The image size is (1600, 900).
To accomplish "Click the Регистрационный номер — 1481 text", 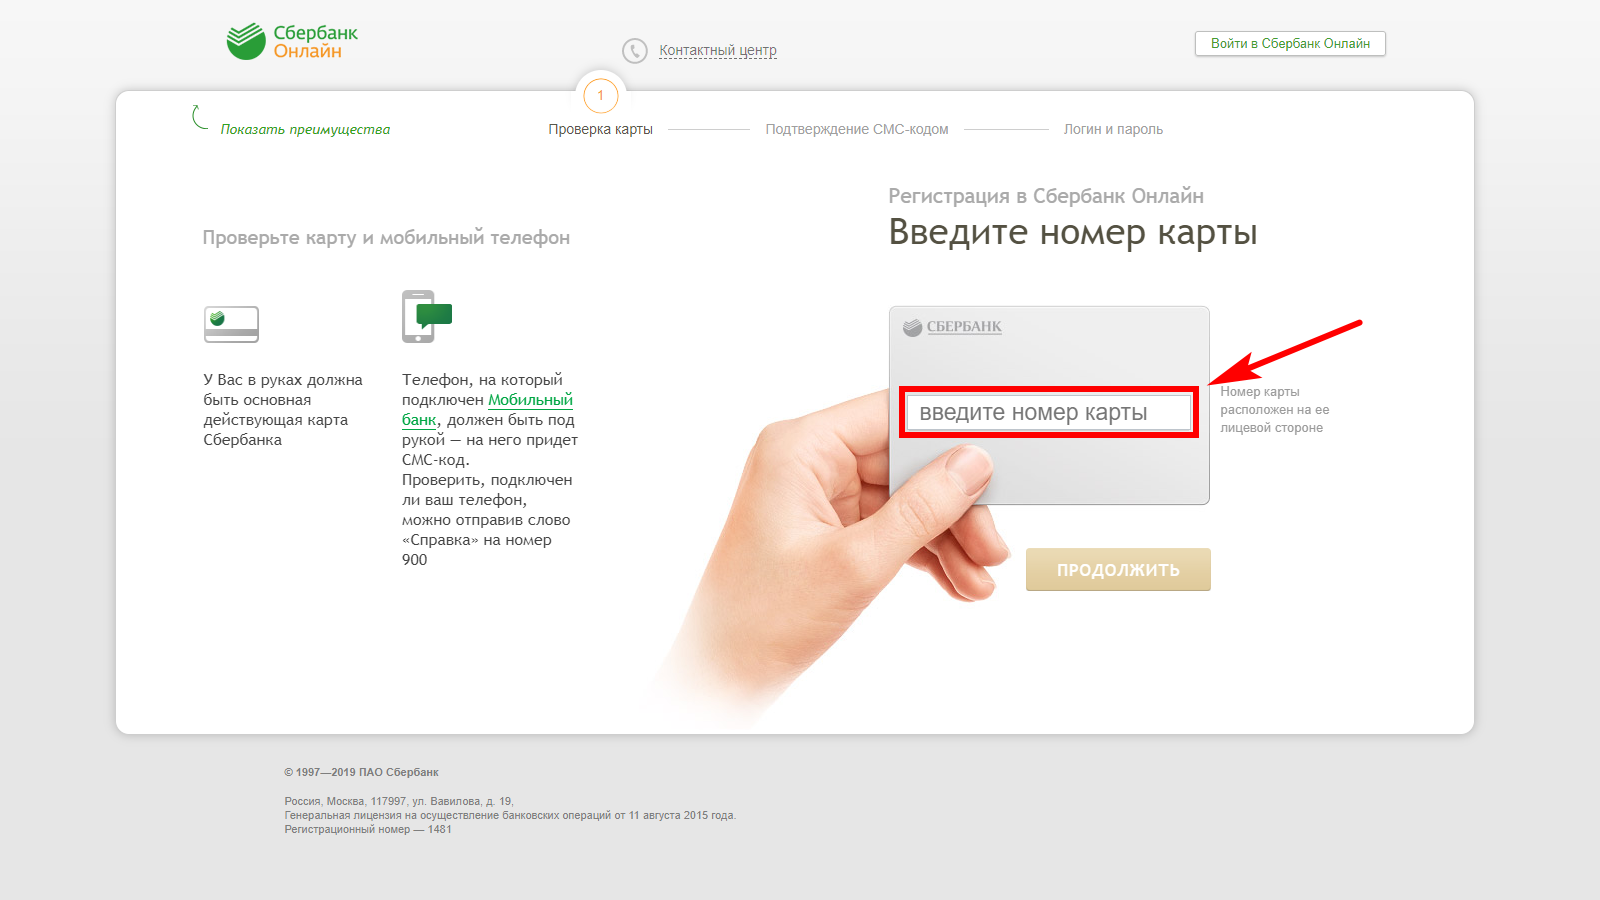I will [368, 829].
